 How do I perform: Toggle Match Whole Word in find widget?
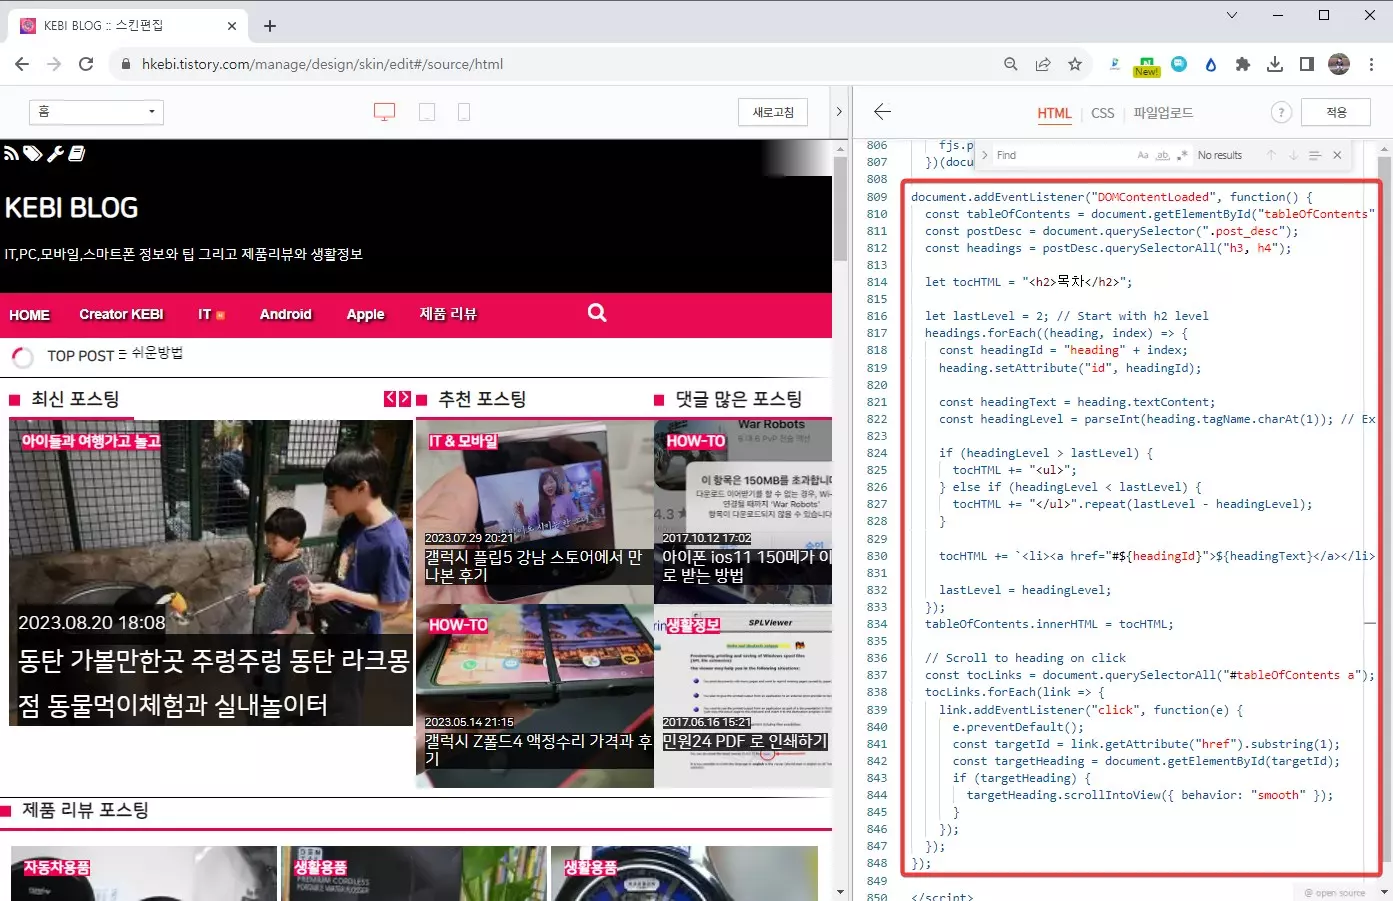1163,155
